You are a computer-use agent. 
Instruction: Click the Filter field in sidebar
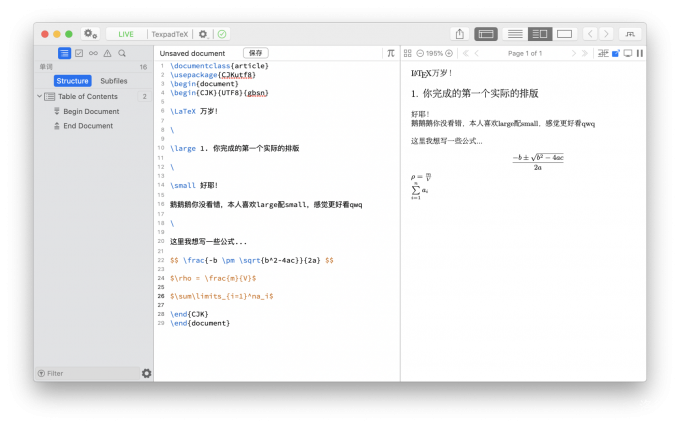[87, 373]
